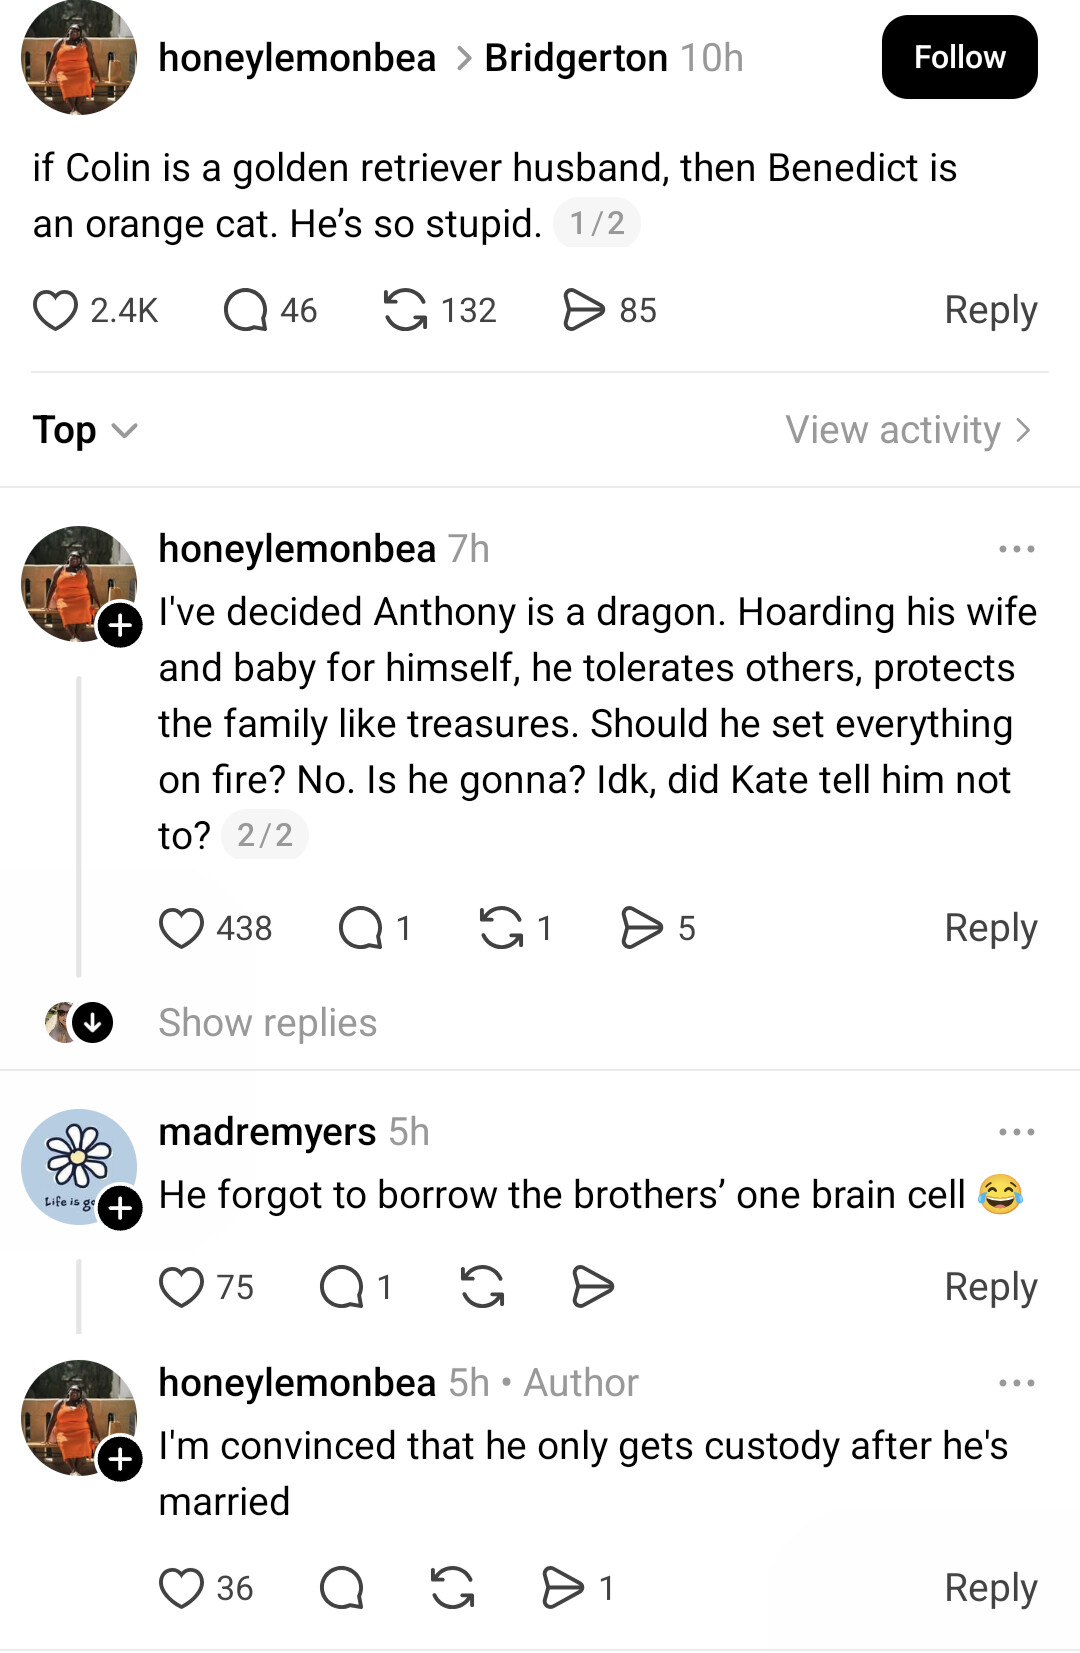This screenshot has height=1653, width=1080.
Task: Repost the madremyers brain cell comment
Action: [482, 1287]
